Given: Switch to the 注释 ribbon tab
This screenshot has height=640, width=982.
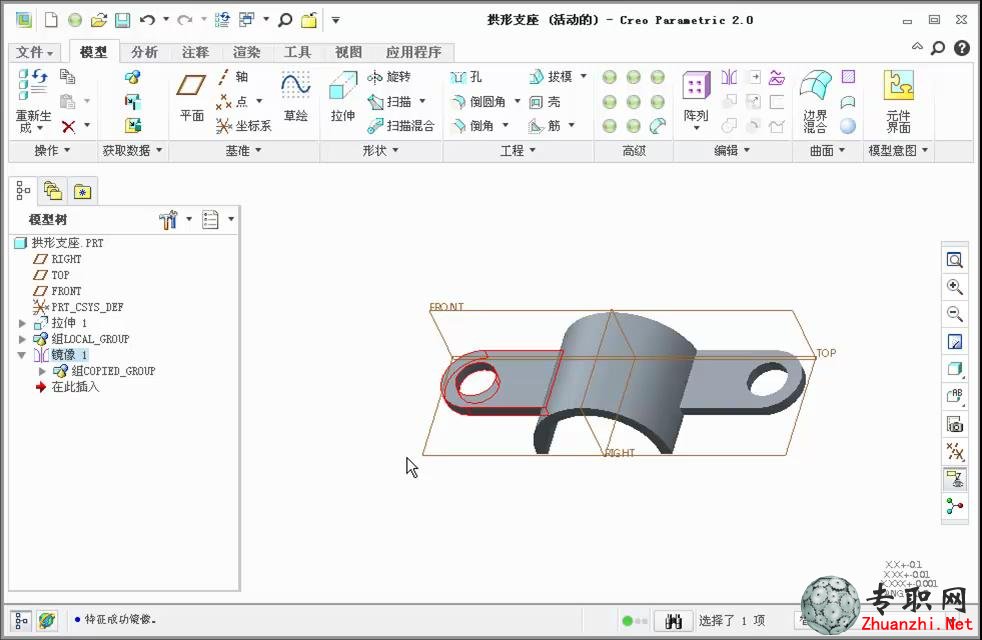Looking at the screenshot, I should (195, 52).
